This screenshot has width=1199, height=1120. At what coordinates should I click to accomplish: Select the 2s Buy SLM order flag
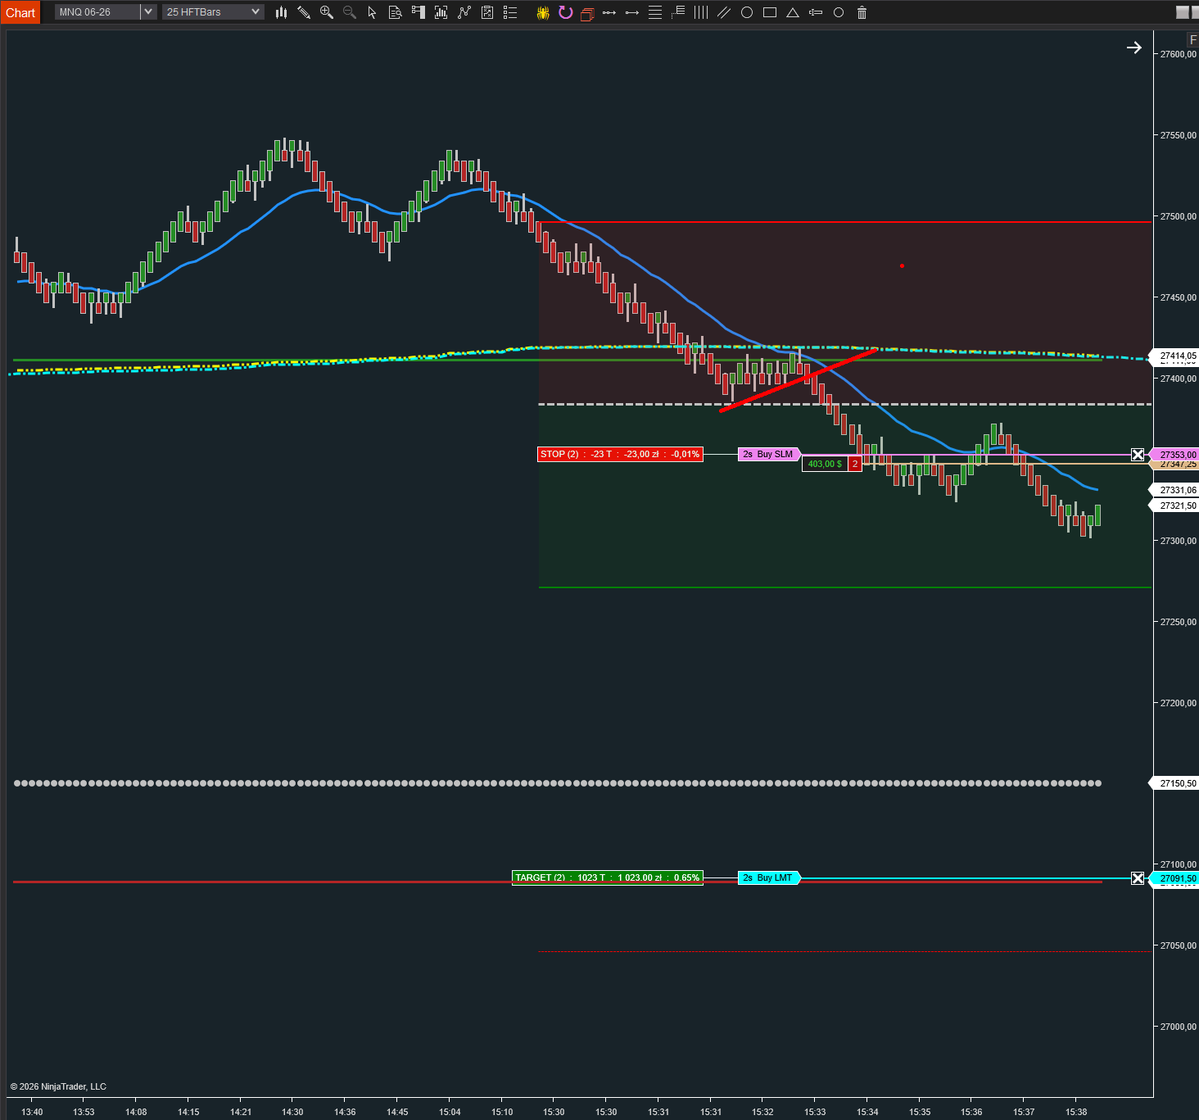point(768,454)
